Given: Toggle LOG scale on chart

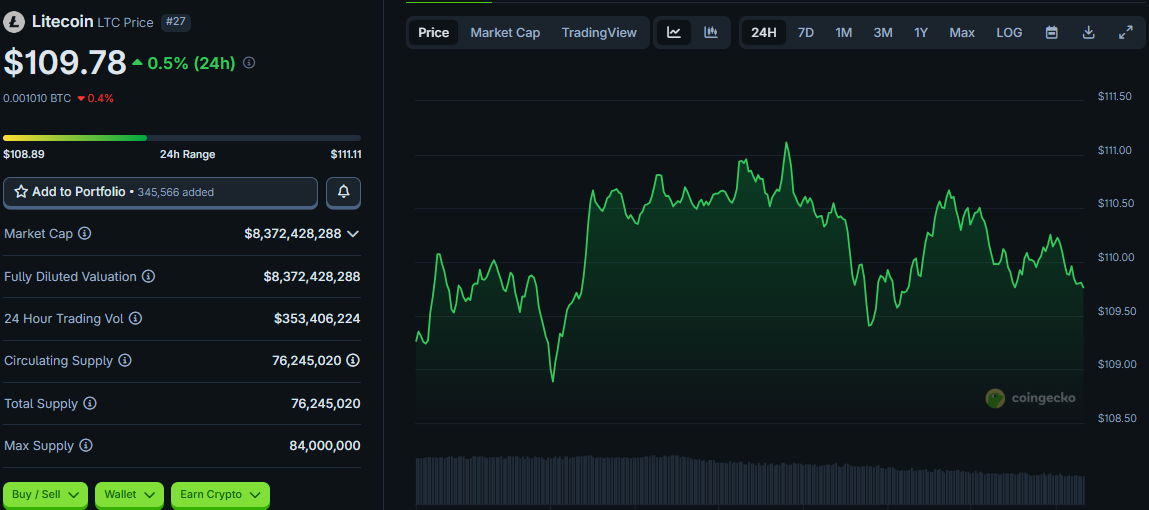Looking at the screenshot, I should [1009, 32].
